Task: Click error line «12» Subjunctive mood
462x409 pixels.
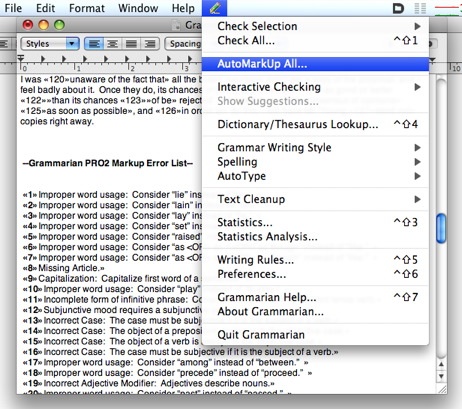Action: pyautogui.click(x=112, y=310)
